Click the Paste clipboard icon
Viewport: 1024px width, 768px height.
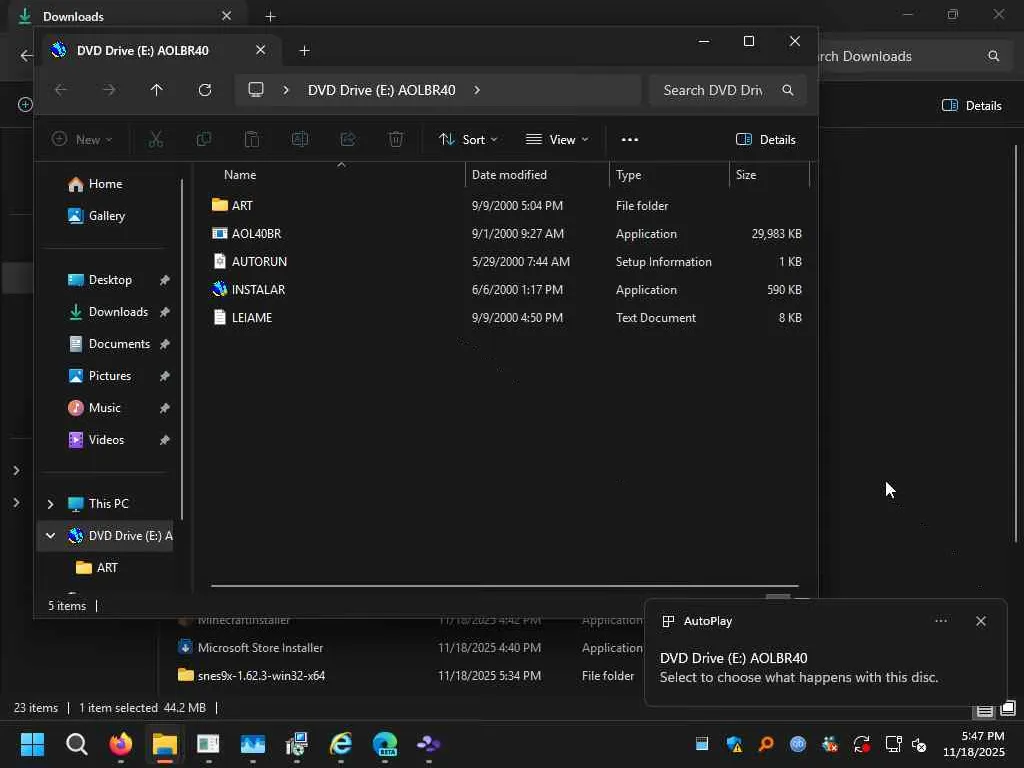click(252, 139)
